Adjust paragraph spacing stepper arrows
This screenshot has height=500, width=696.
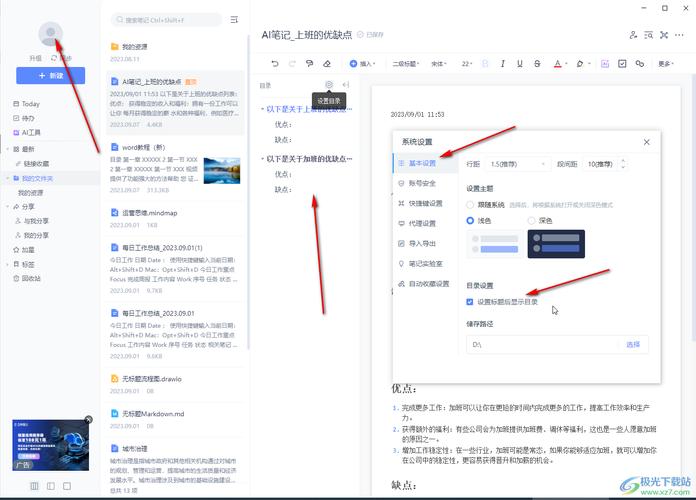(623, 164)
